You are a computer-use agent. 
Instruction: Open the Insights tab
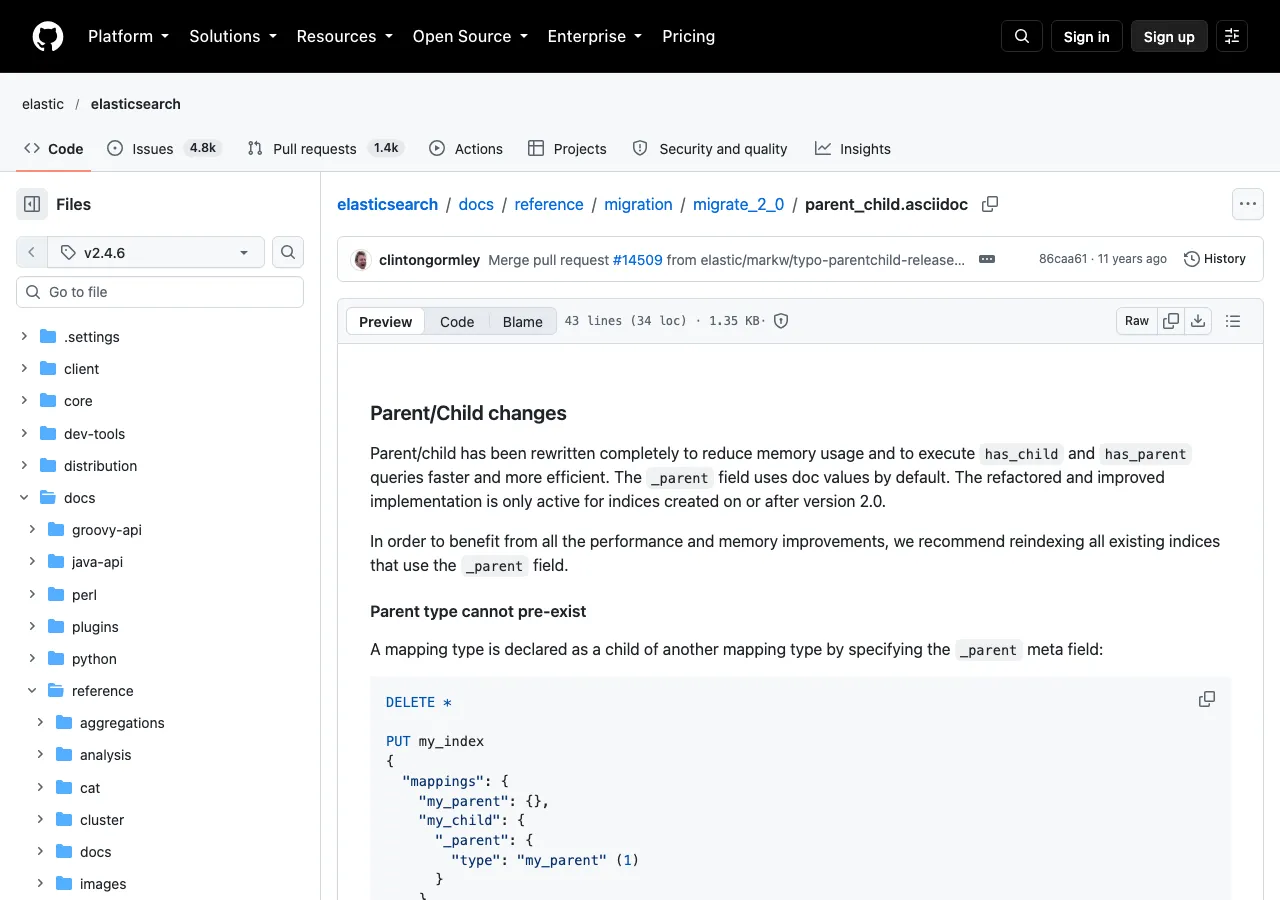853,148
